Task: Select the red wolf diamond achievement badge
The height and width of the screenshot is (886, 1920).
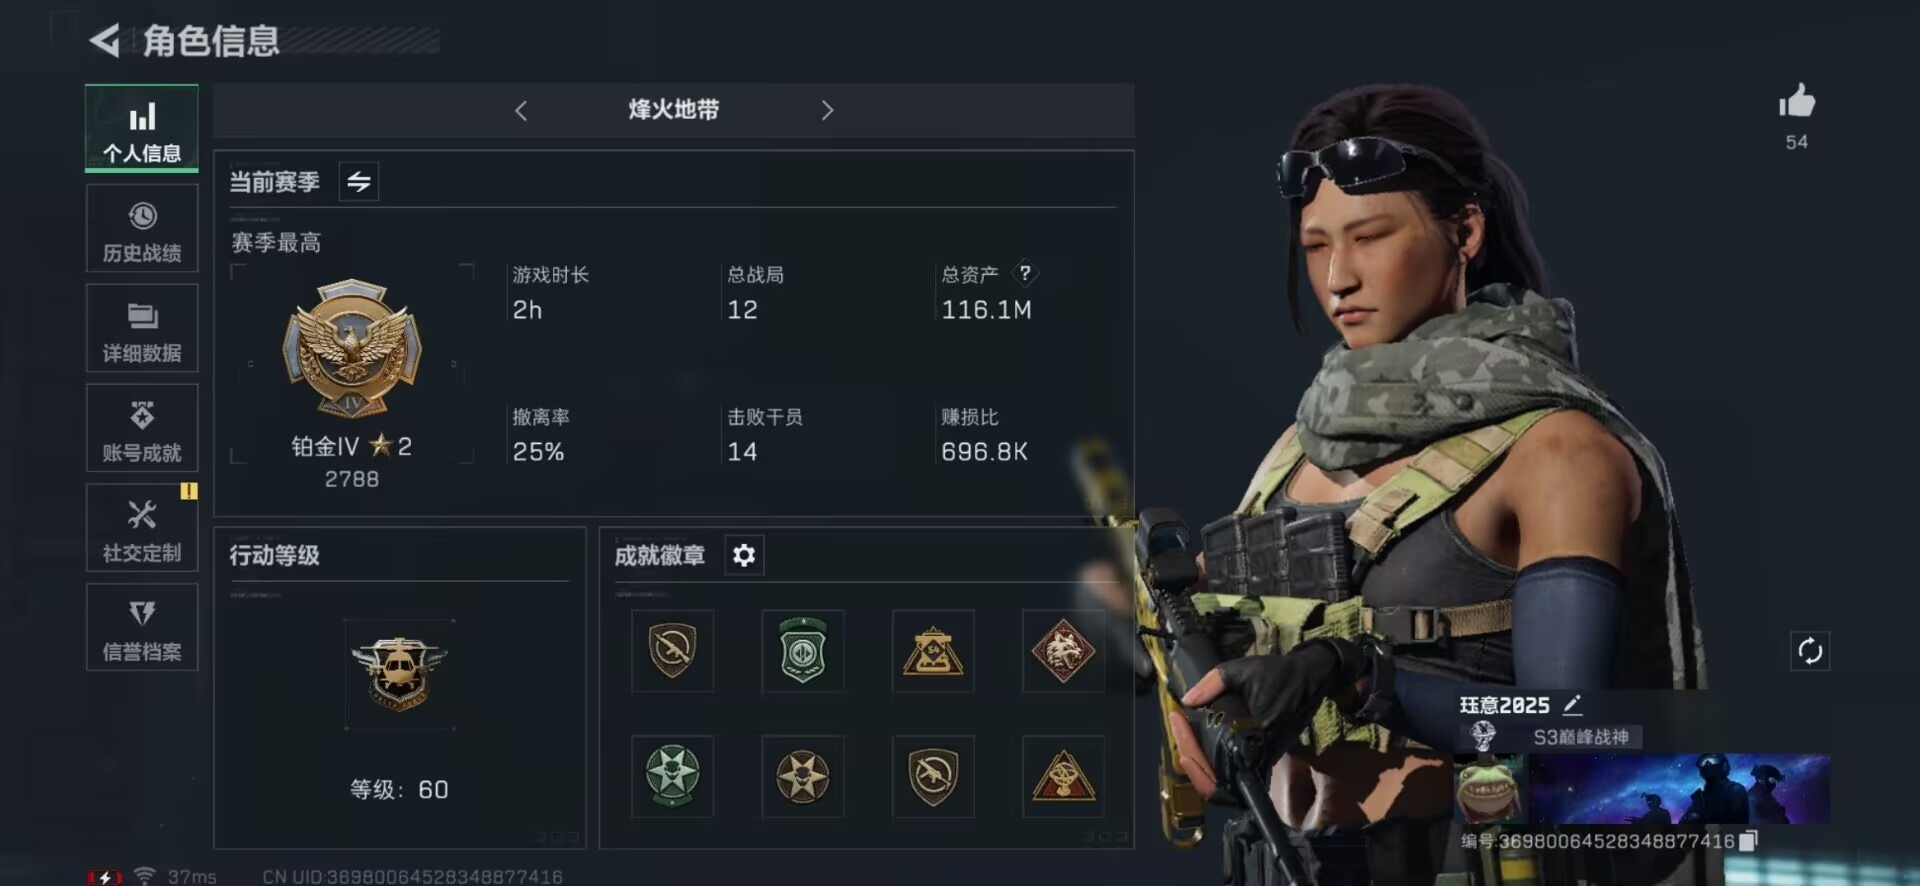Action: click(1063, 651)
